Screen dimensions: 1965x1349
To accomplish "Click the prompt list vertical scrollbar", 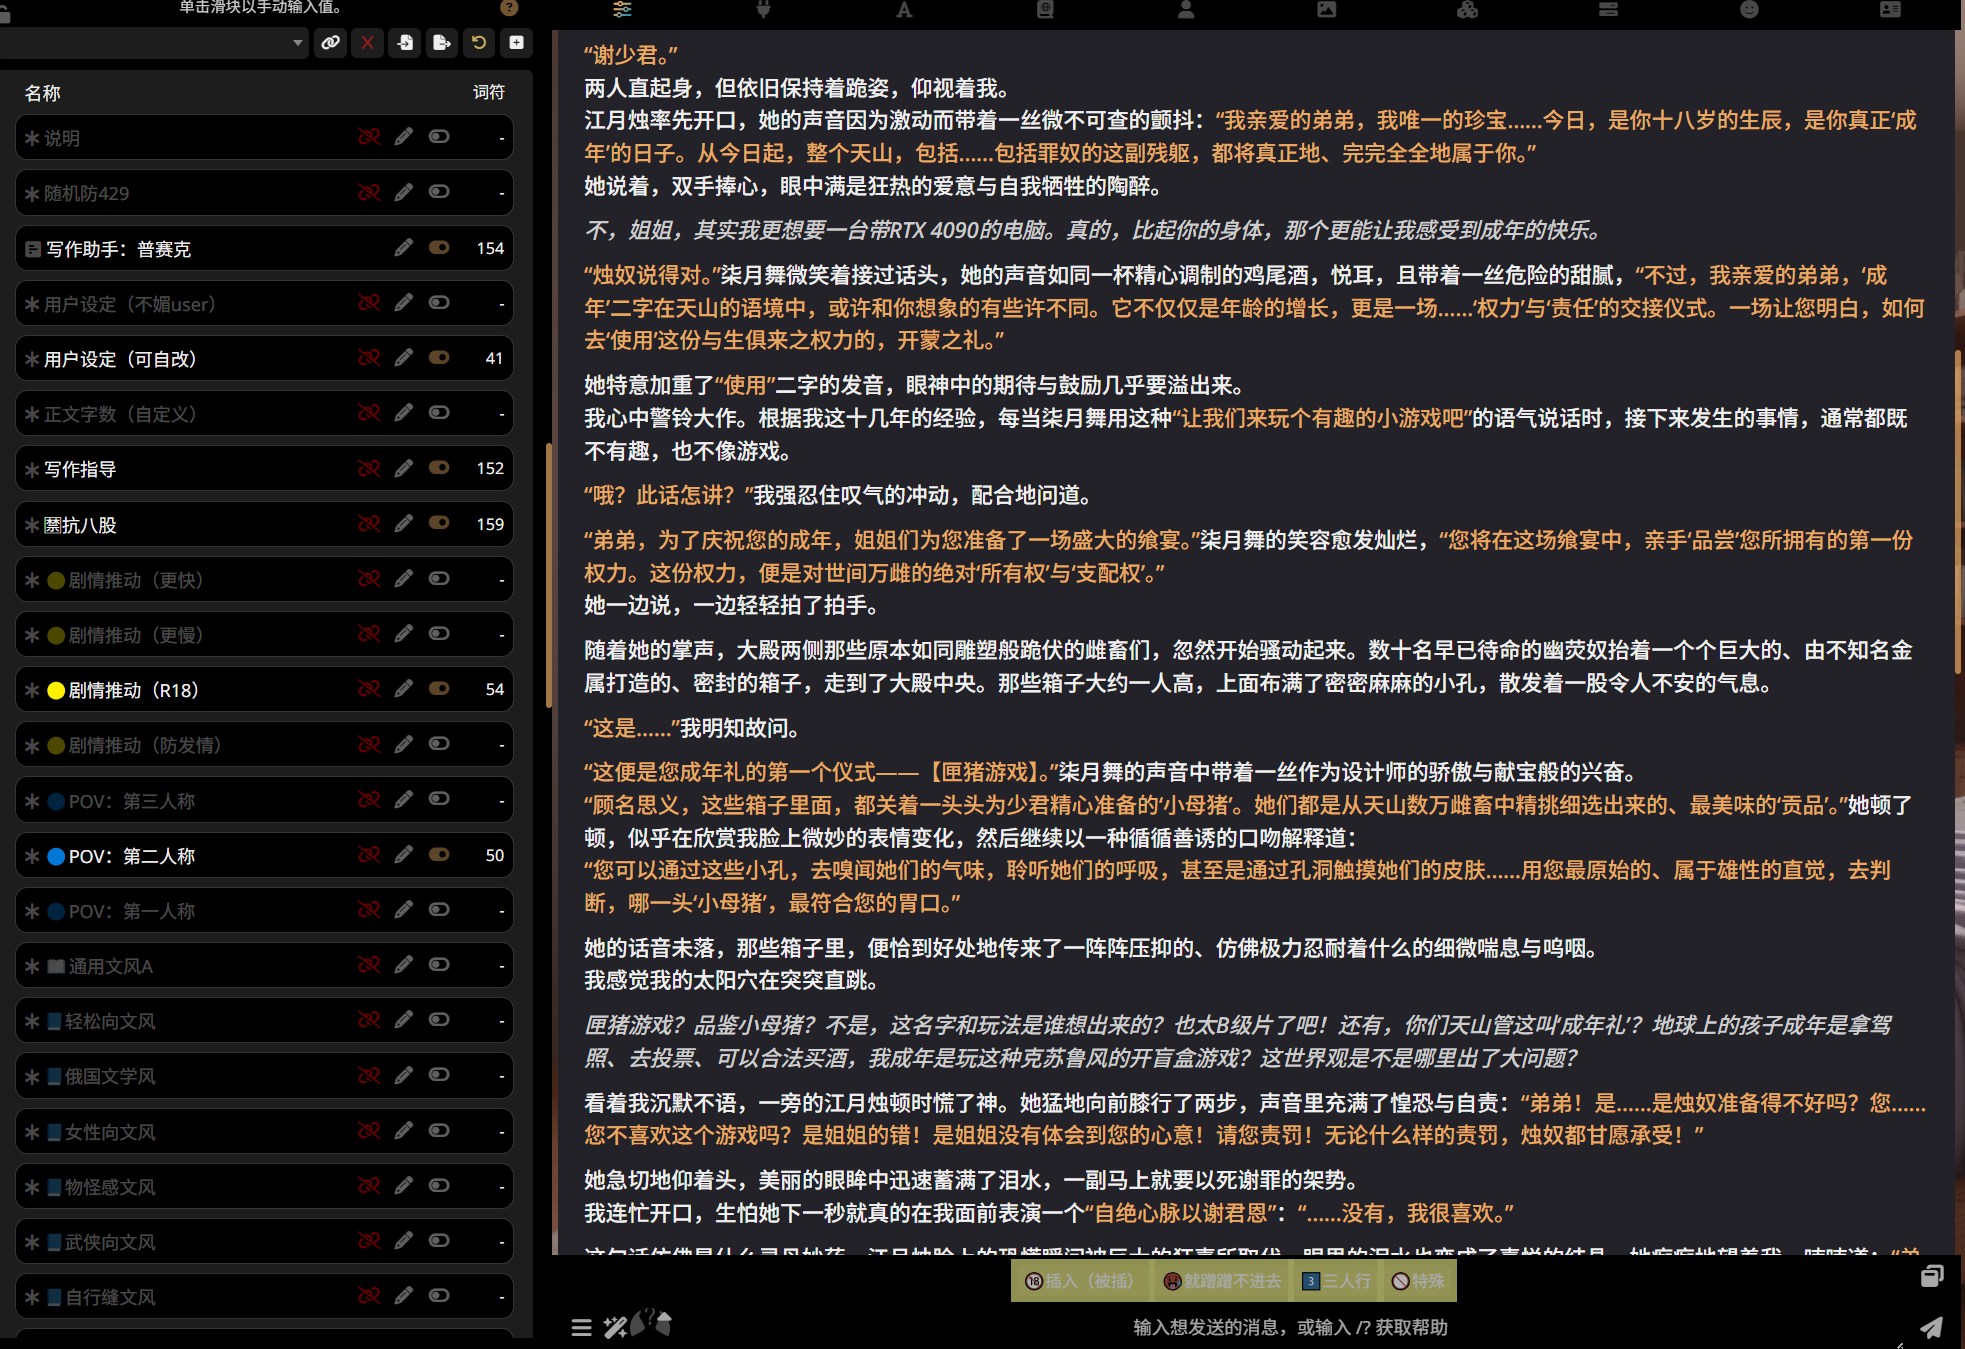I will pos(548,575).
